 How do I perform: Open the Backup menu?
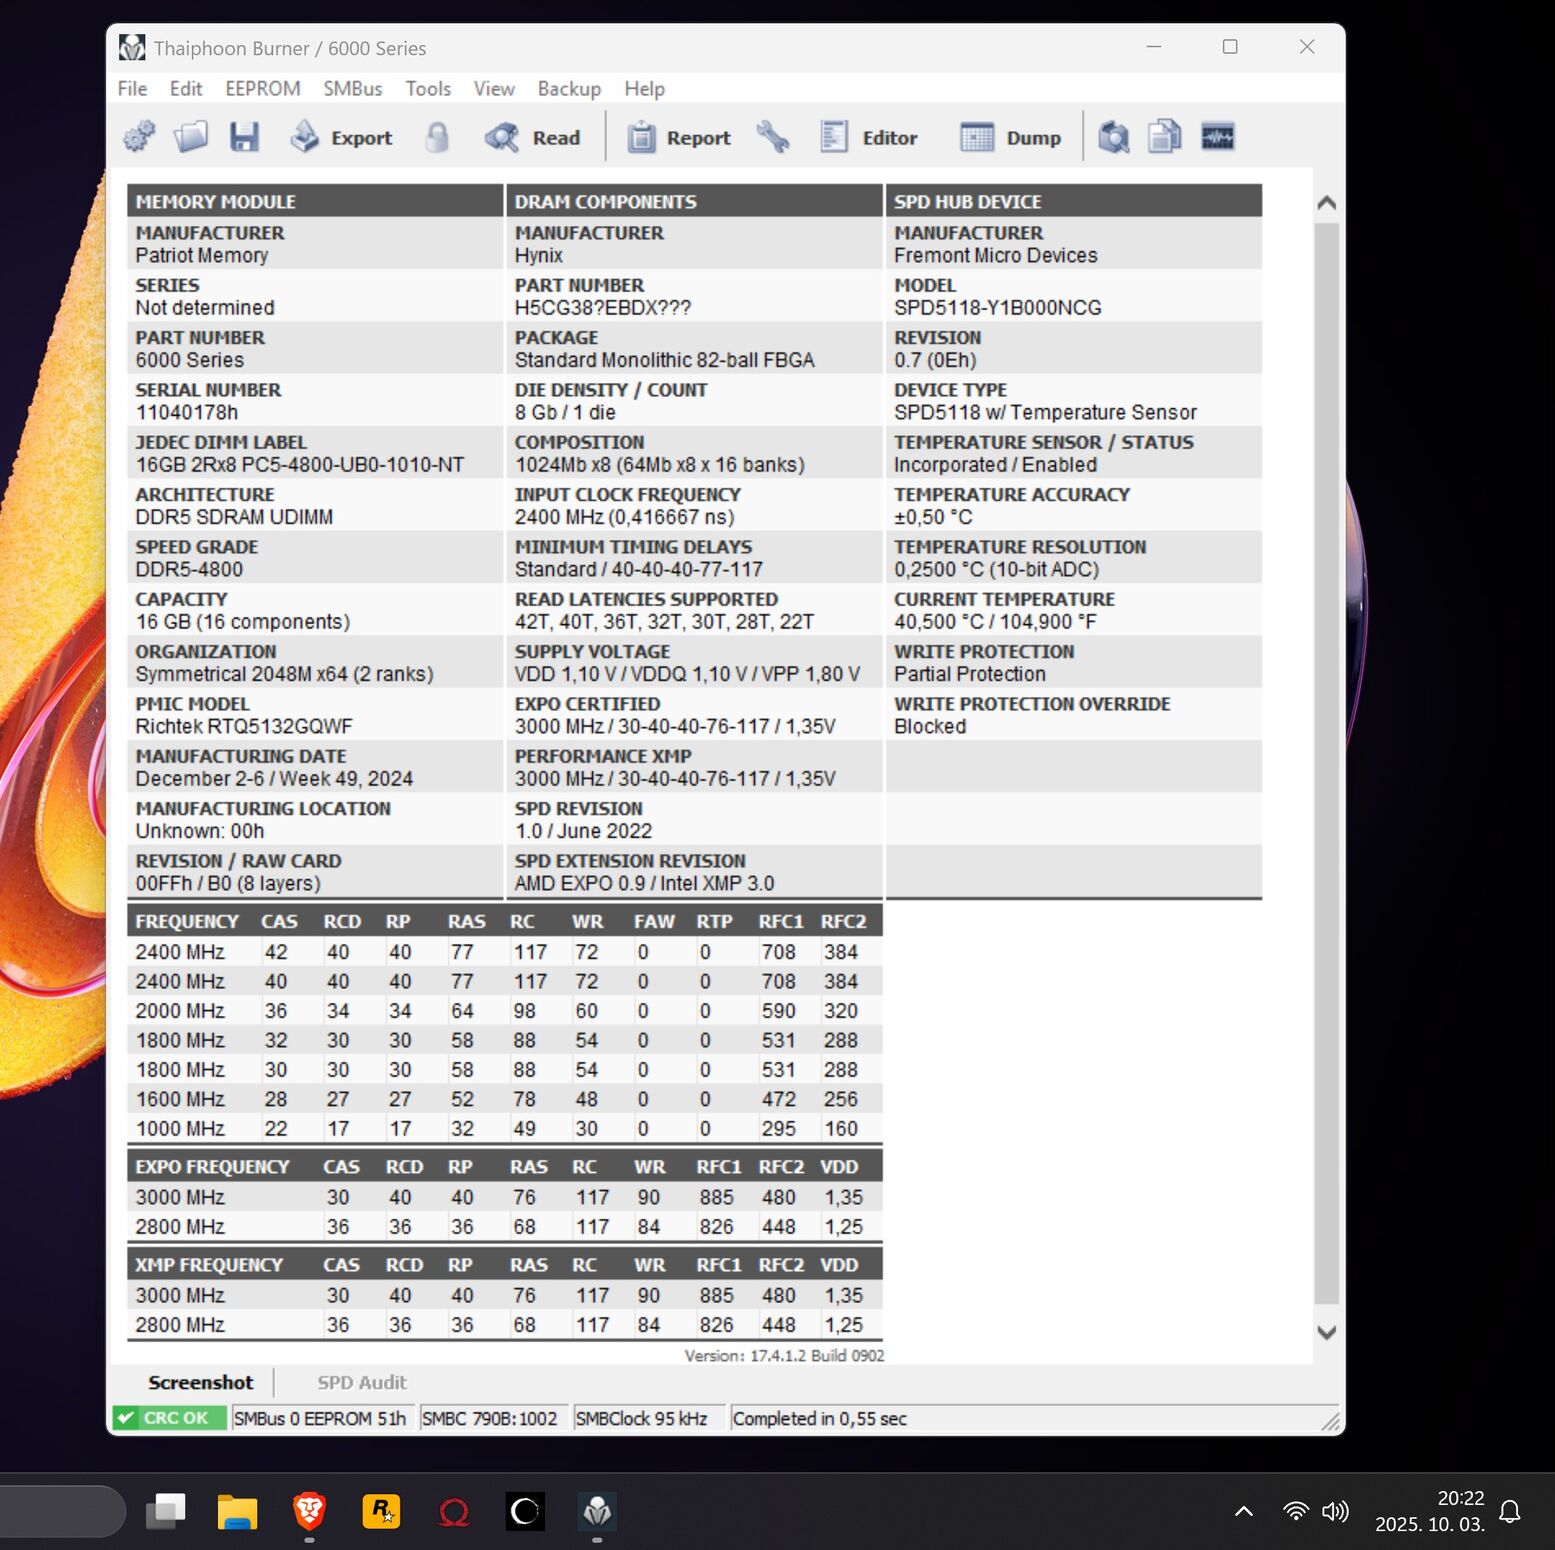569,88
